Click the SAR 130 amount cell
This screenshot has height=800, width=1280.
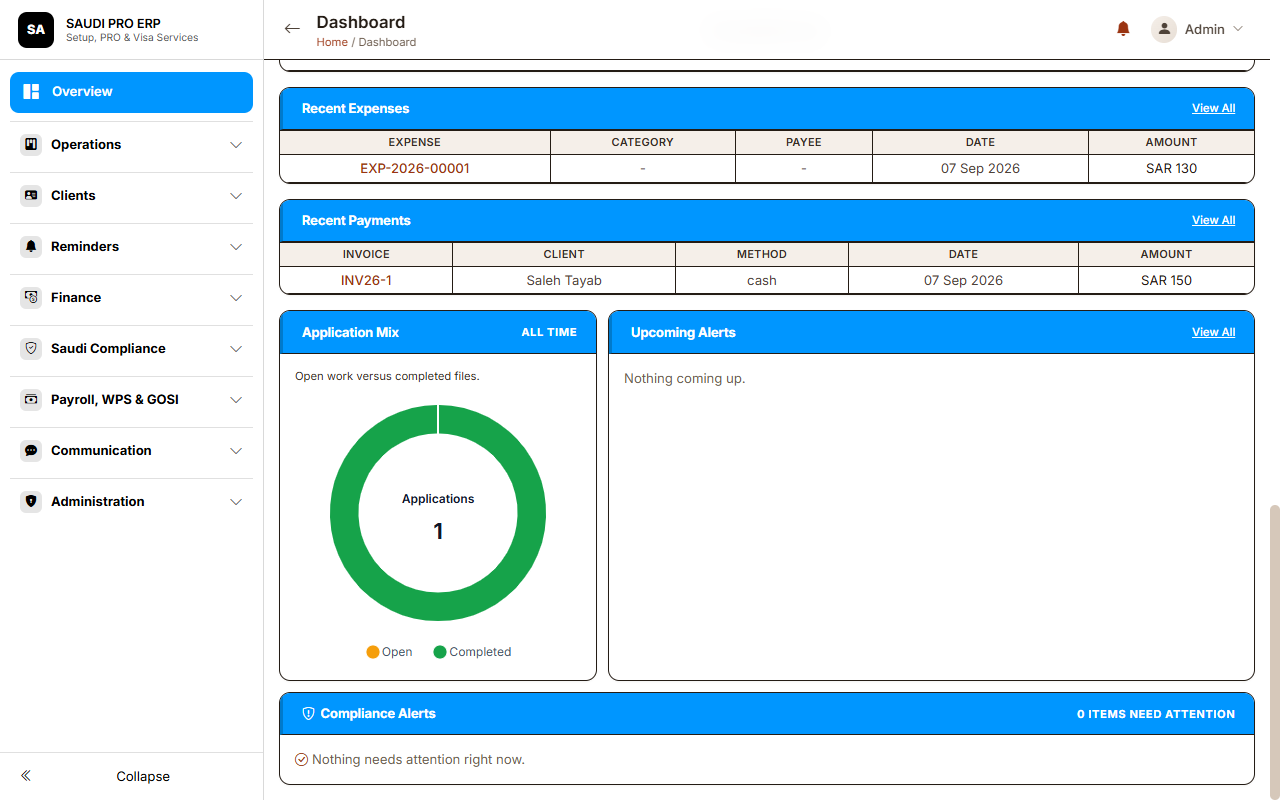tap(1171, 169)
